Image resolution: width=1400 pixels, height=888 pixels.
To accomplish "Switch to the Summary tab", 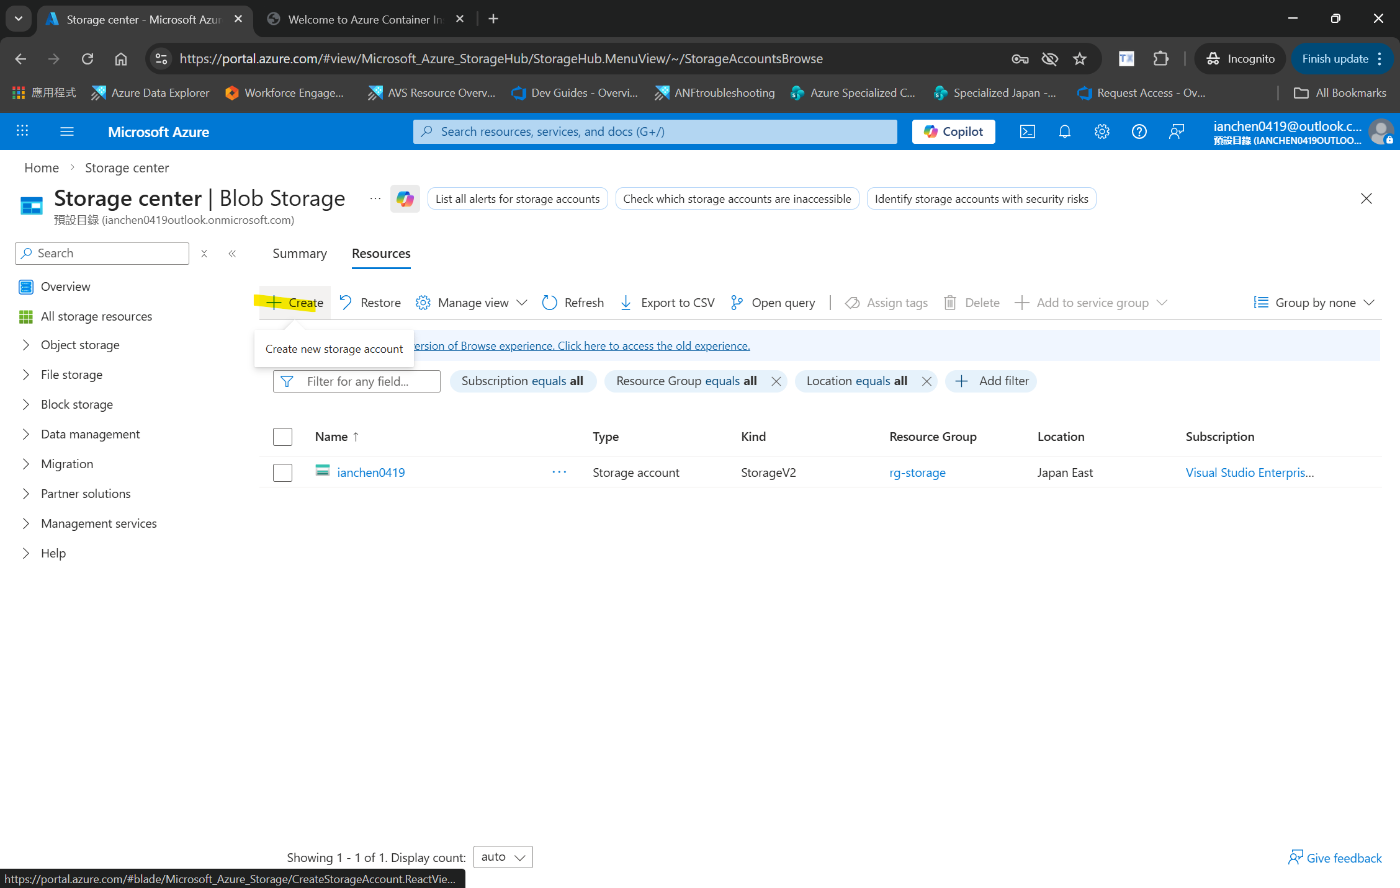I will [300, 254].
